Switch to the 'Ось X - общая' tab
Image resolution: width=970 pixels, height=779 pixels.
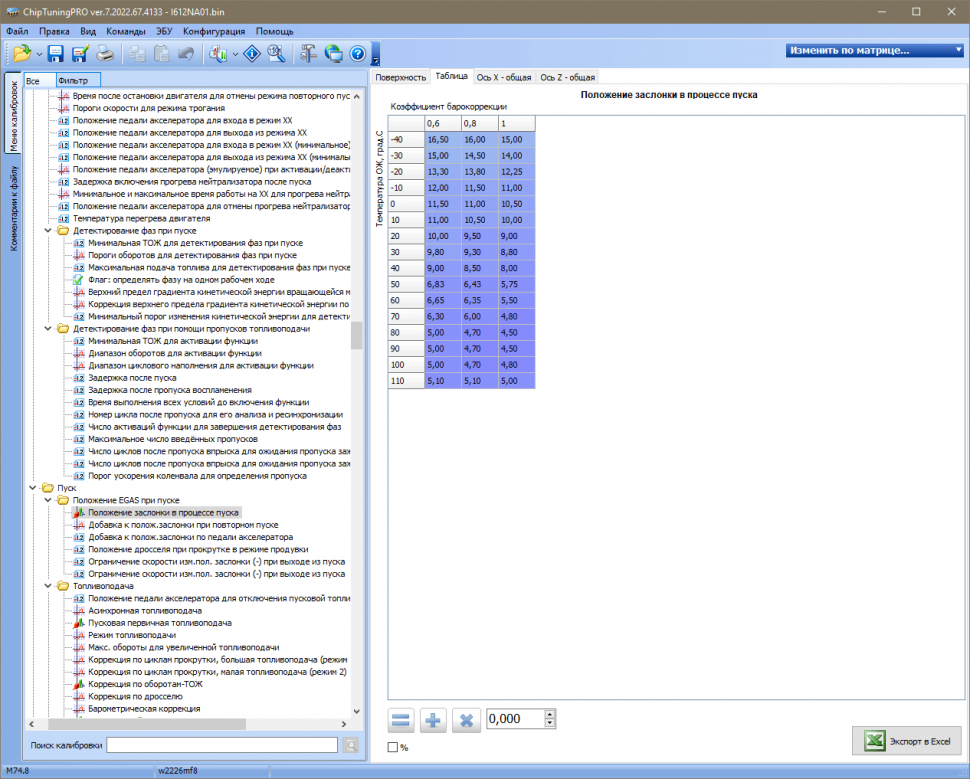point(504,77)
